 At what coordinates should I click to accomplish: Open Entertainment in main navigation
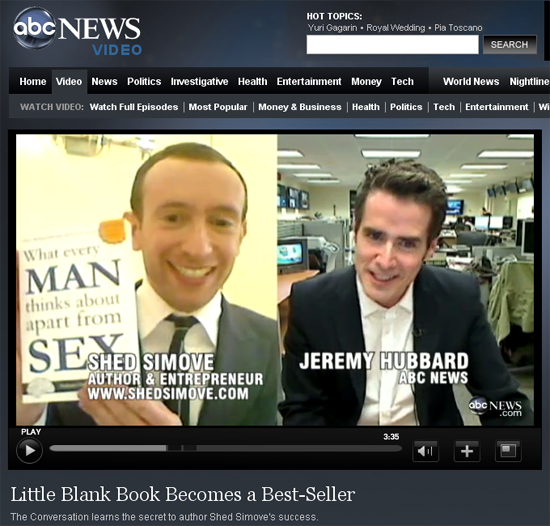pyautogui.click(x=309, y=81)
